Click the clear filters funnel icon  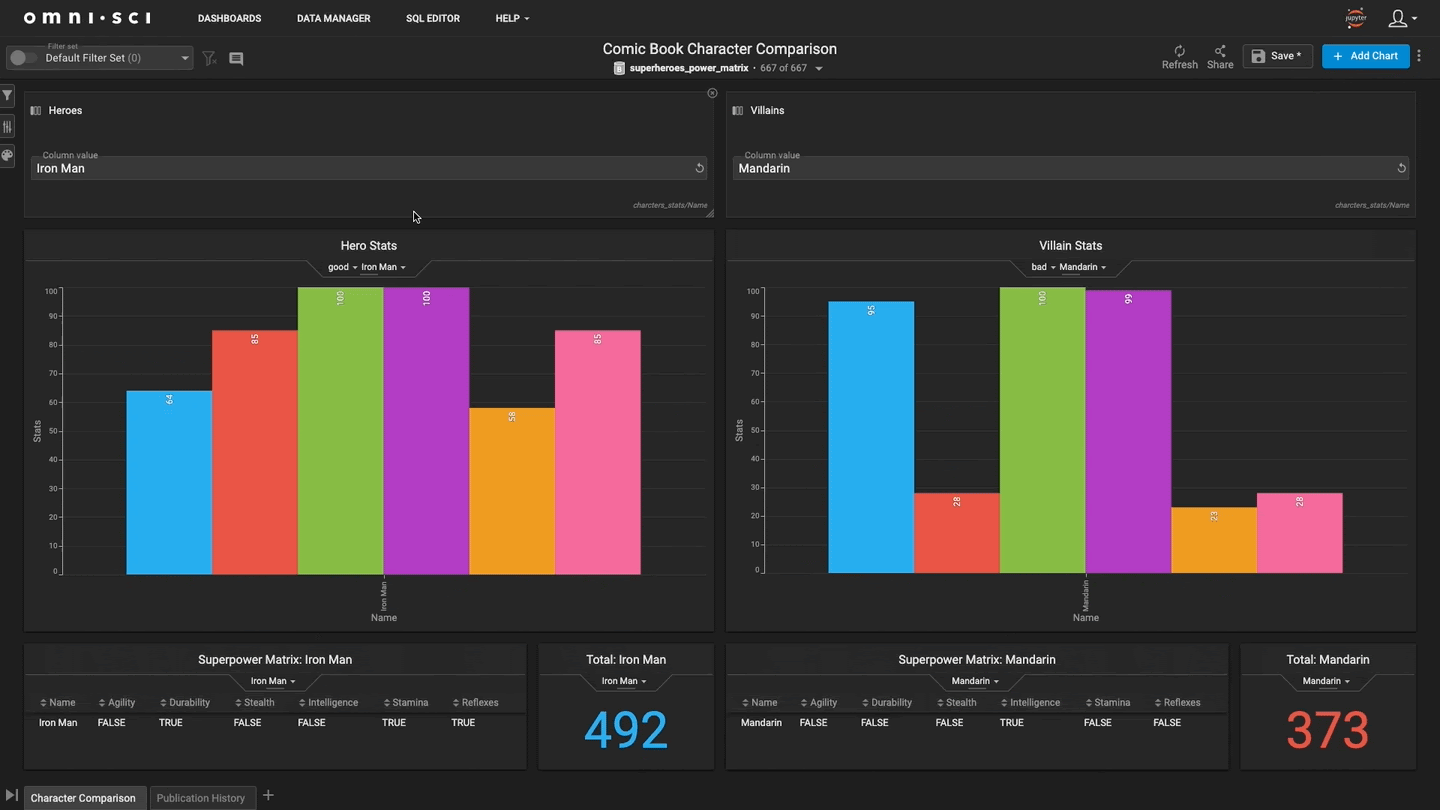click(209, 59)
